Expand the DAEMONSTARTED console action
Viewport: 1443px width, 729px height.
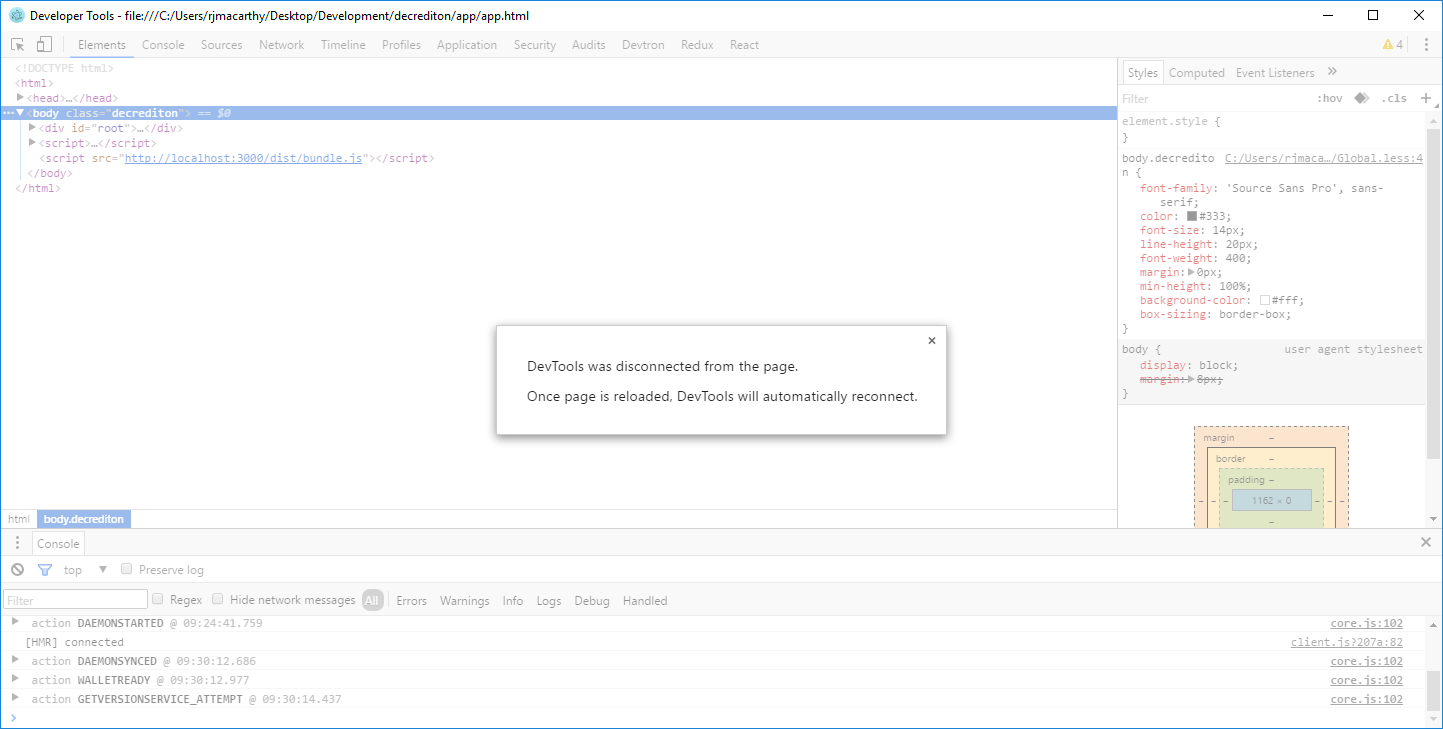(x=14, y=622)
